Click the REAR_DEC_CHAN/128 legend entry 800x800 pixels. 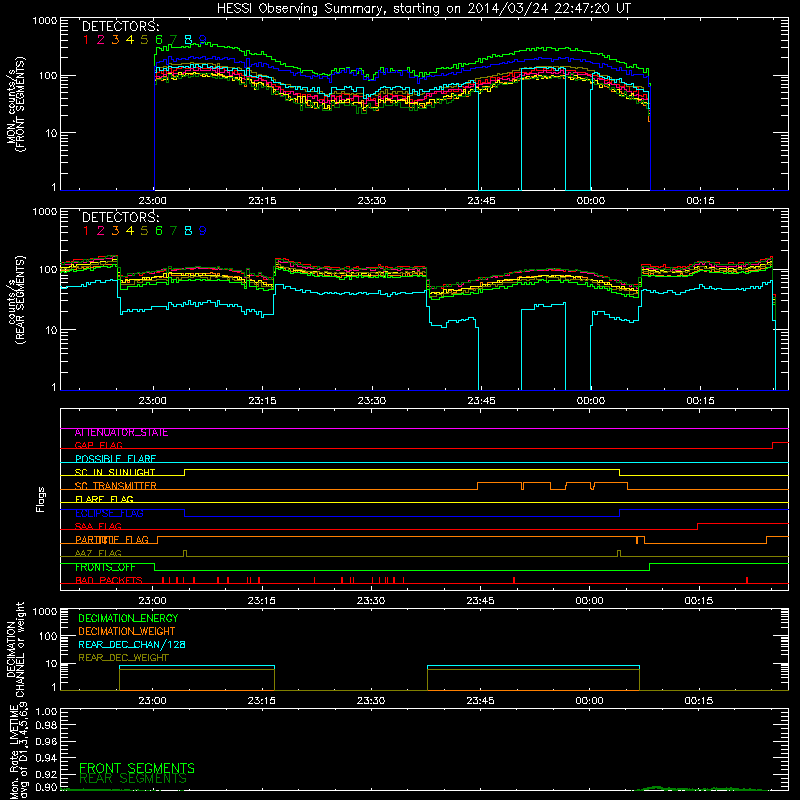pyautogui.click(x=132, y=645)
